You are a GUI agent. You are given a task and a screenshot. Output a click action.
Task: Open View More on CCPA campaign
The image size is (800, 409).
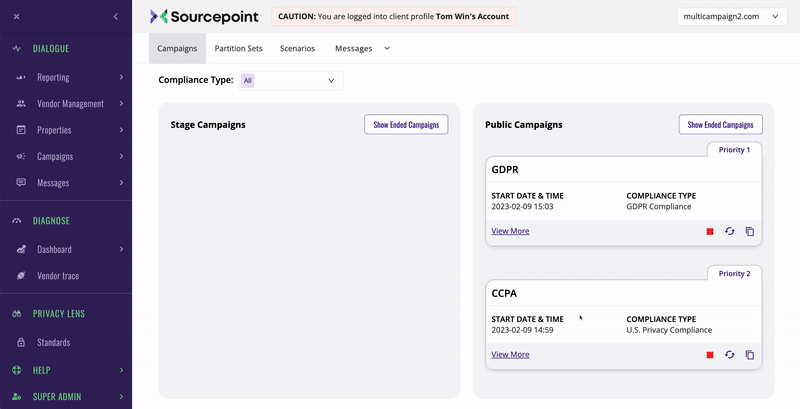[510, 354]
